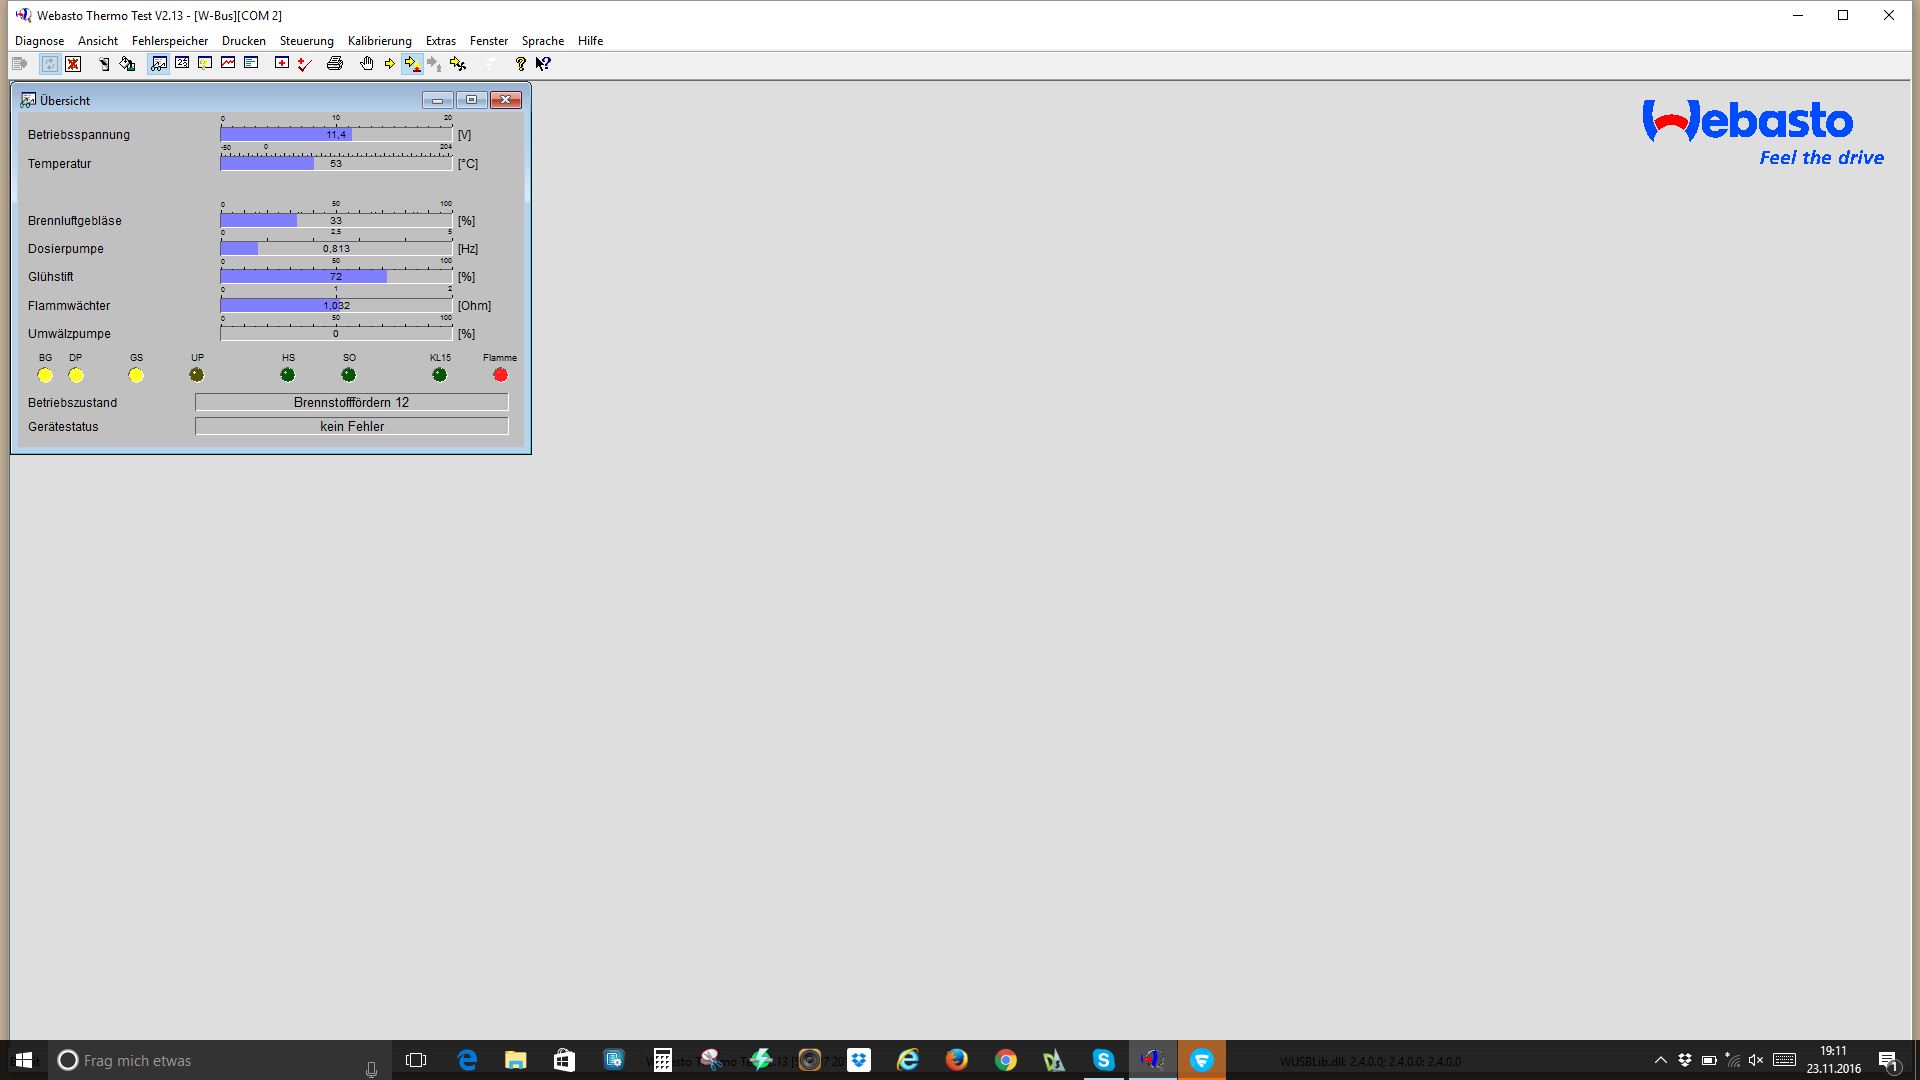Click the KL15 status indicator light
Image resolution: width=1920 pixels, height=1080 pixels.
[439, 375]
